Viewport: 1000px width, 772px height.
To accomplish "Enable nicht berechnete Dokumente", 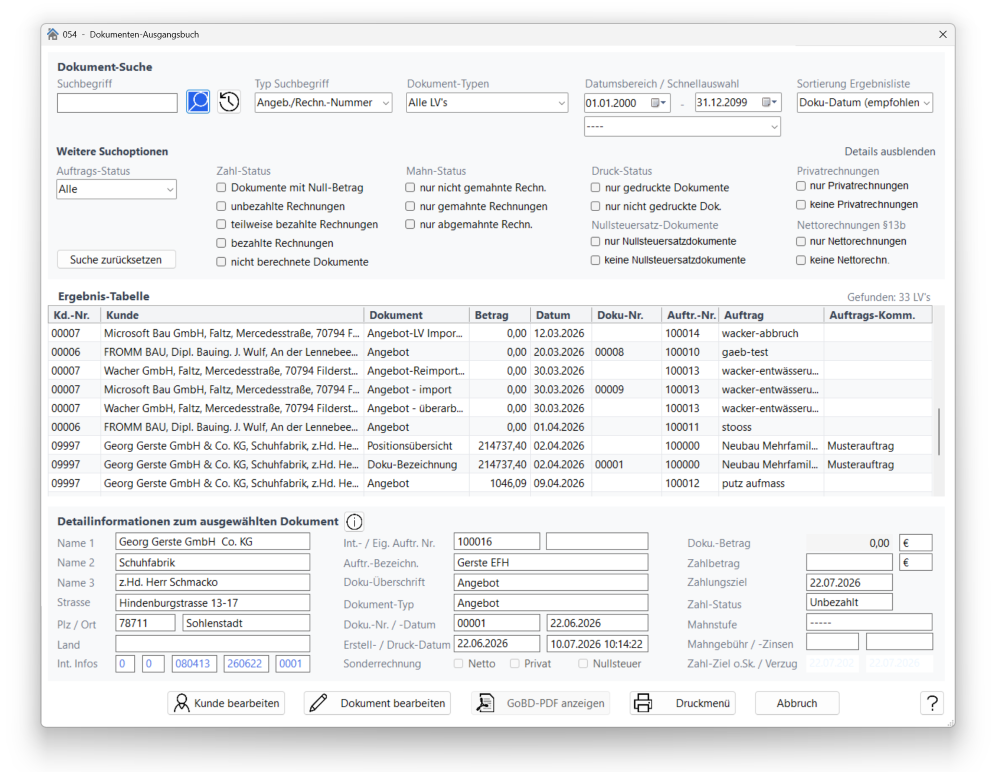I will click(x=221, y=262).
